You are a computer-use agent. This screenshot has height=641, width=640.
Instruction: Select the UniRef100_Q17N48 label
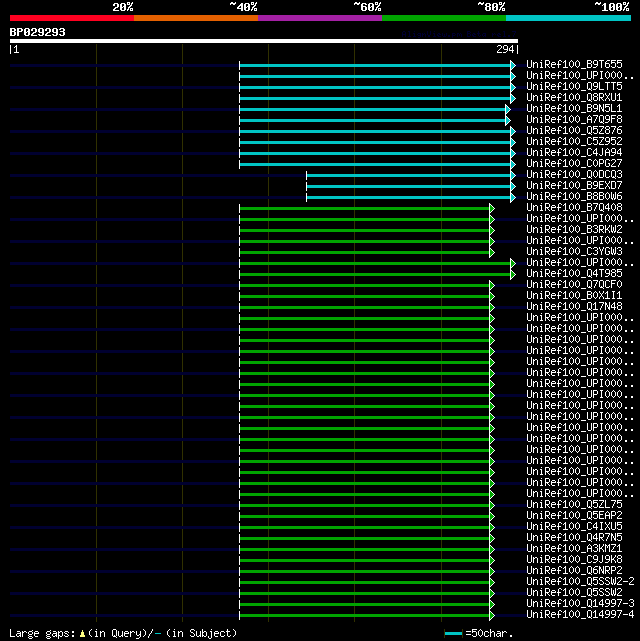pos(574,307)
